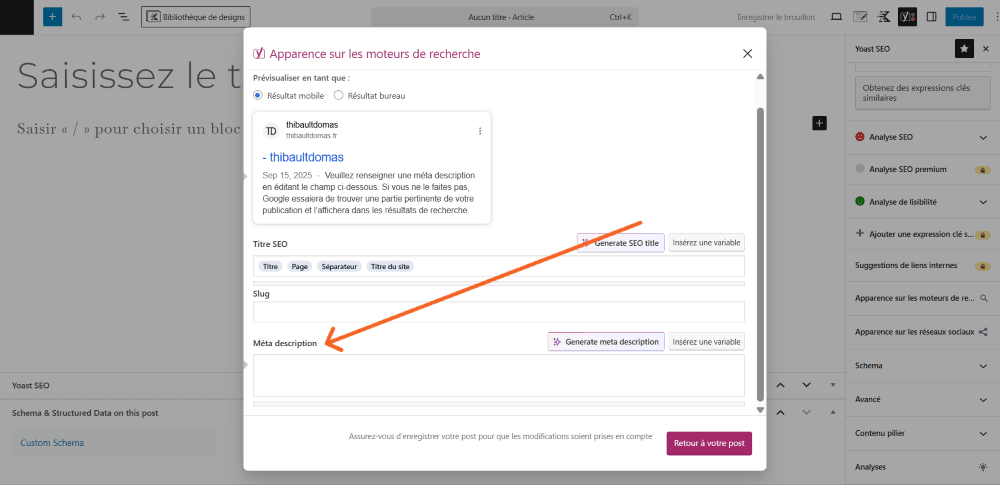Click the Yoast SEO icon in top toolbar

907,17
